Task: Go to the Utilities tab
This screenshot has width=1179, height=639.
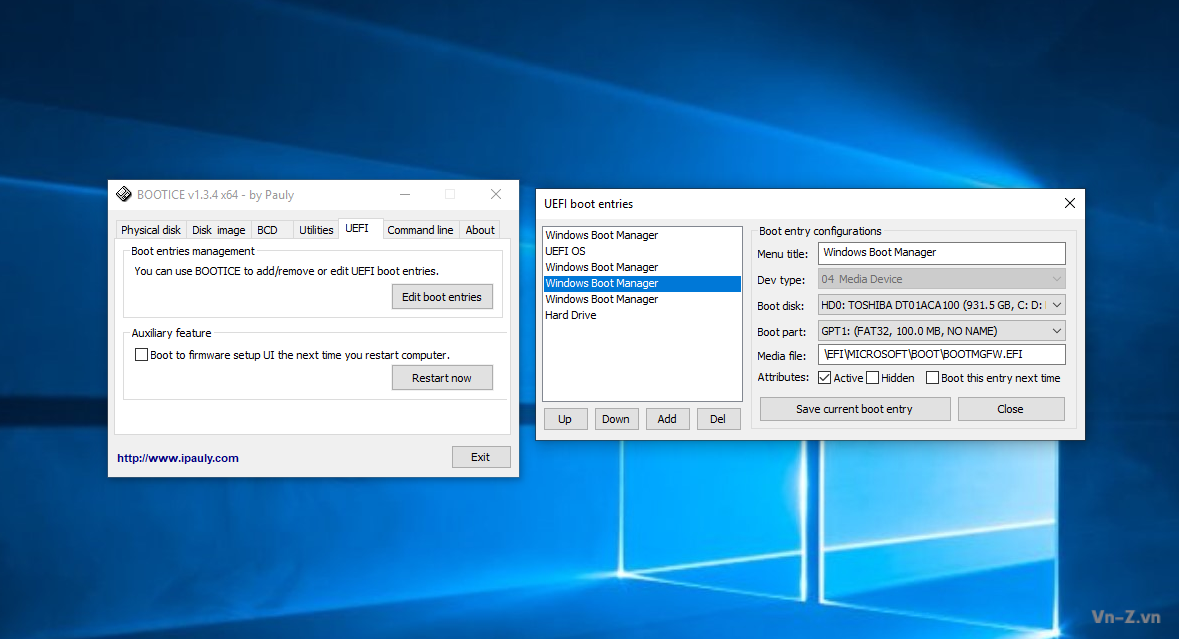Action: pos(316,230)
